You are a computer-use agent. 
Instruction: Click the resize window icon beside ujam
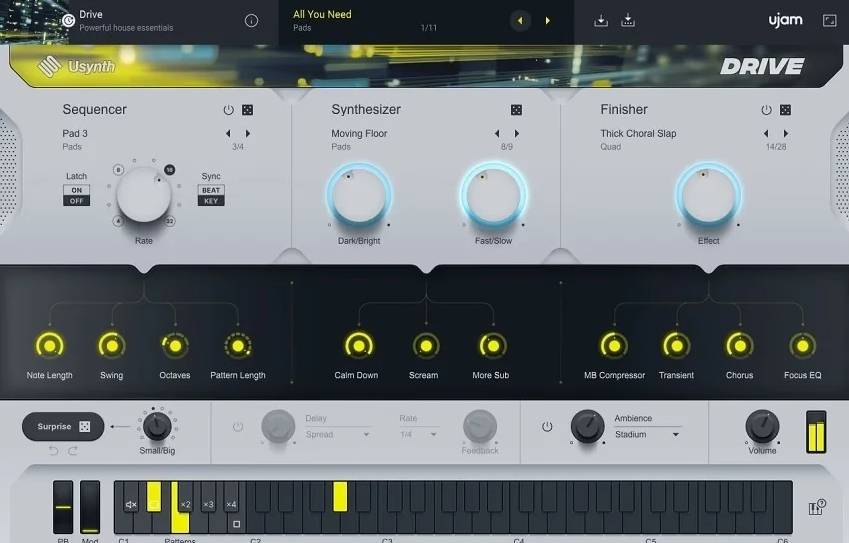829,20
